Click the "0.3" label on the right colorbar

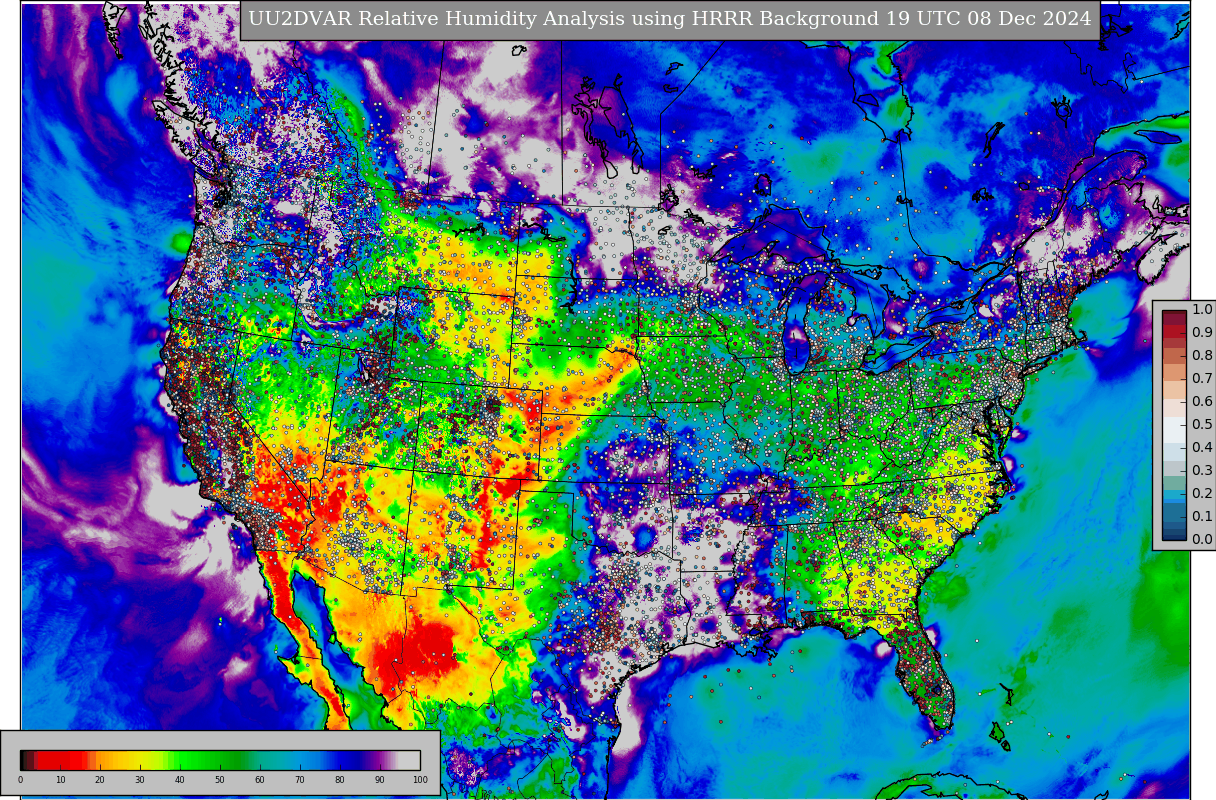pyautogui.click(x=1202, y=471)
